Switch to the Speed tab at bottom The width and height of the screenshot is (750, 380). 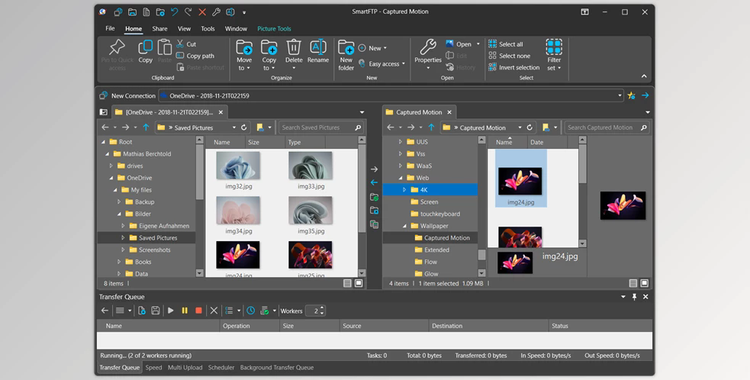point(154,368)
